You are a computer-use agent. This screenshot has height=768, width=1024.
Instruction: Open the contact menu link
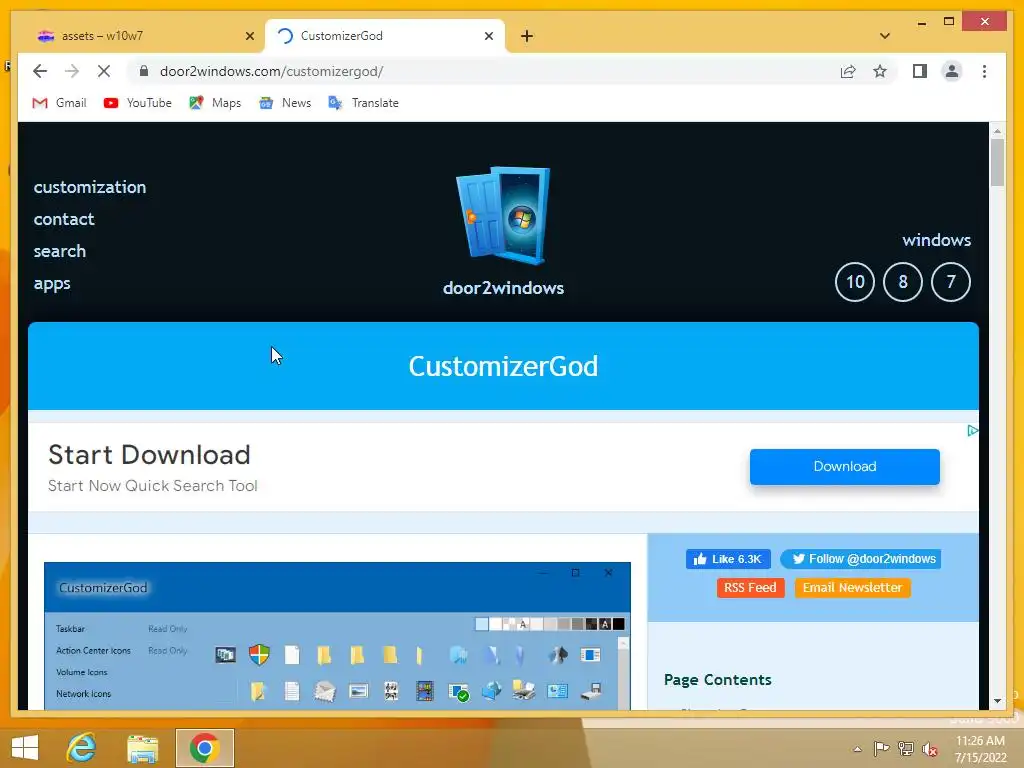(64, 219)
